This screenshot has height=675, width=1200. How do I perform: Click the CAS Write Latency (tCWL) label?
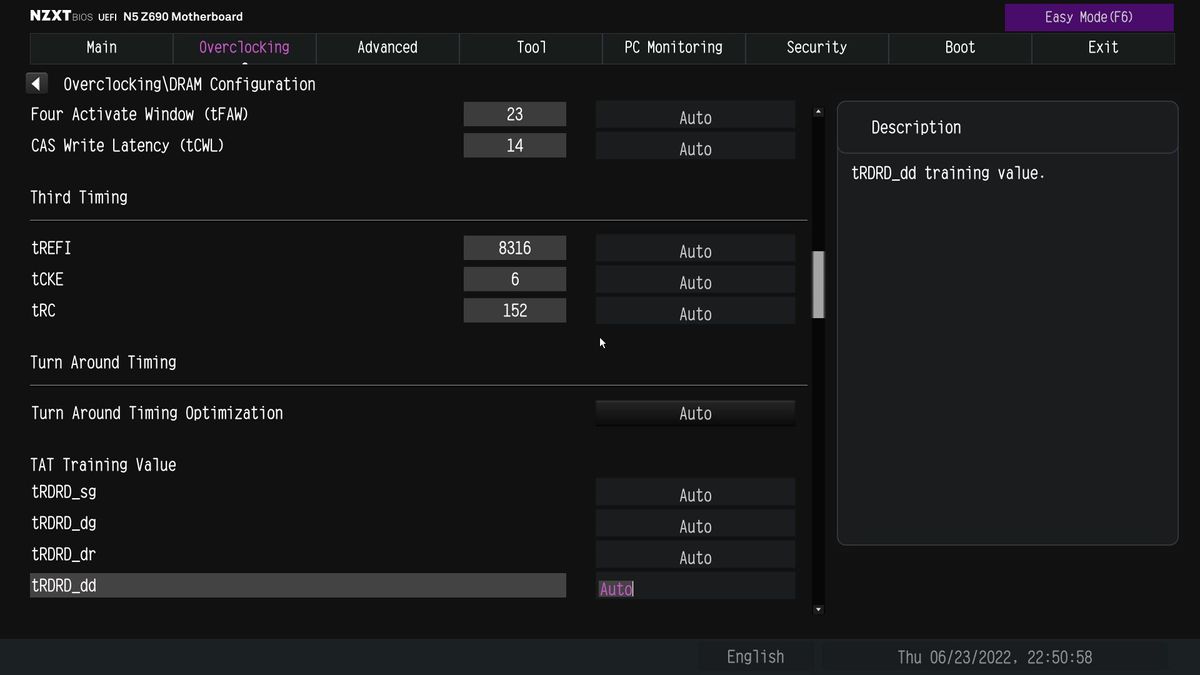point(128,145)
